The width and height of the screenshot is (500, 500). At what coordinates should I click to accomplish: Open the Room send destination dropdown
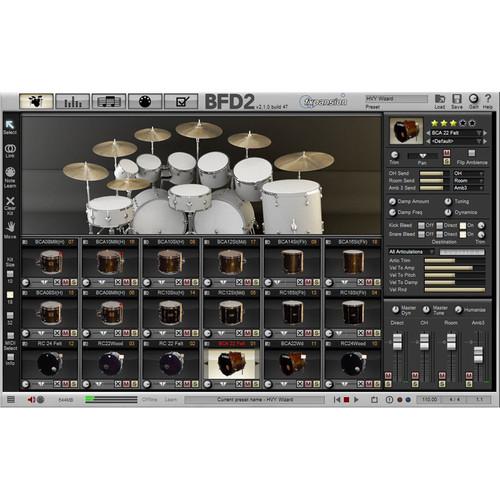[x=468, y=181]
